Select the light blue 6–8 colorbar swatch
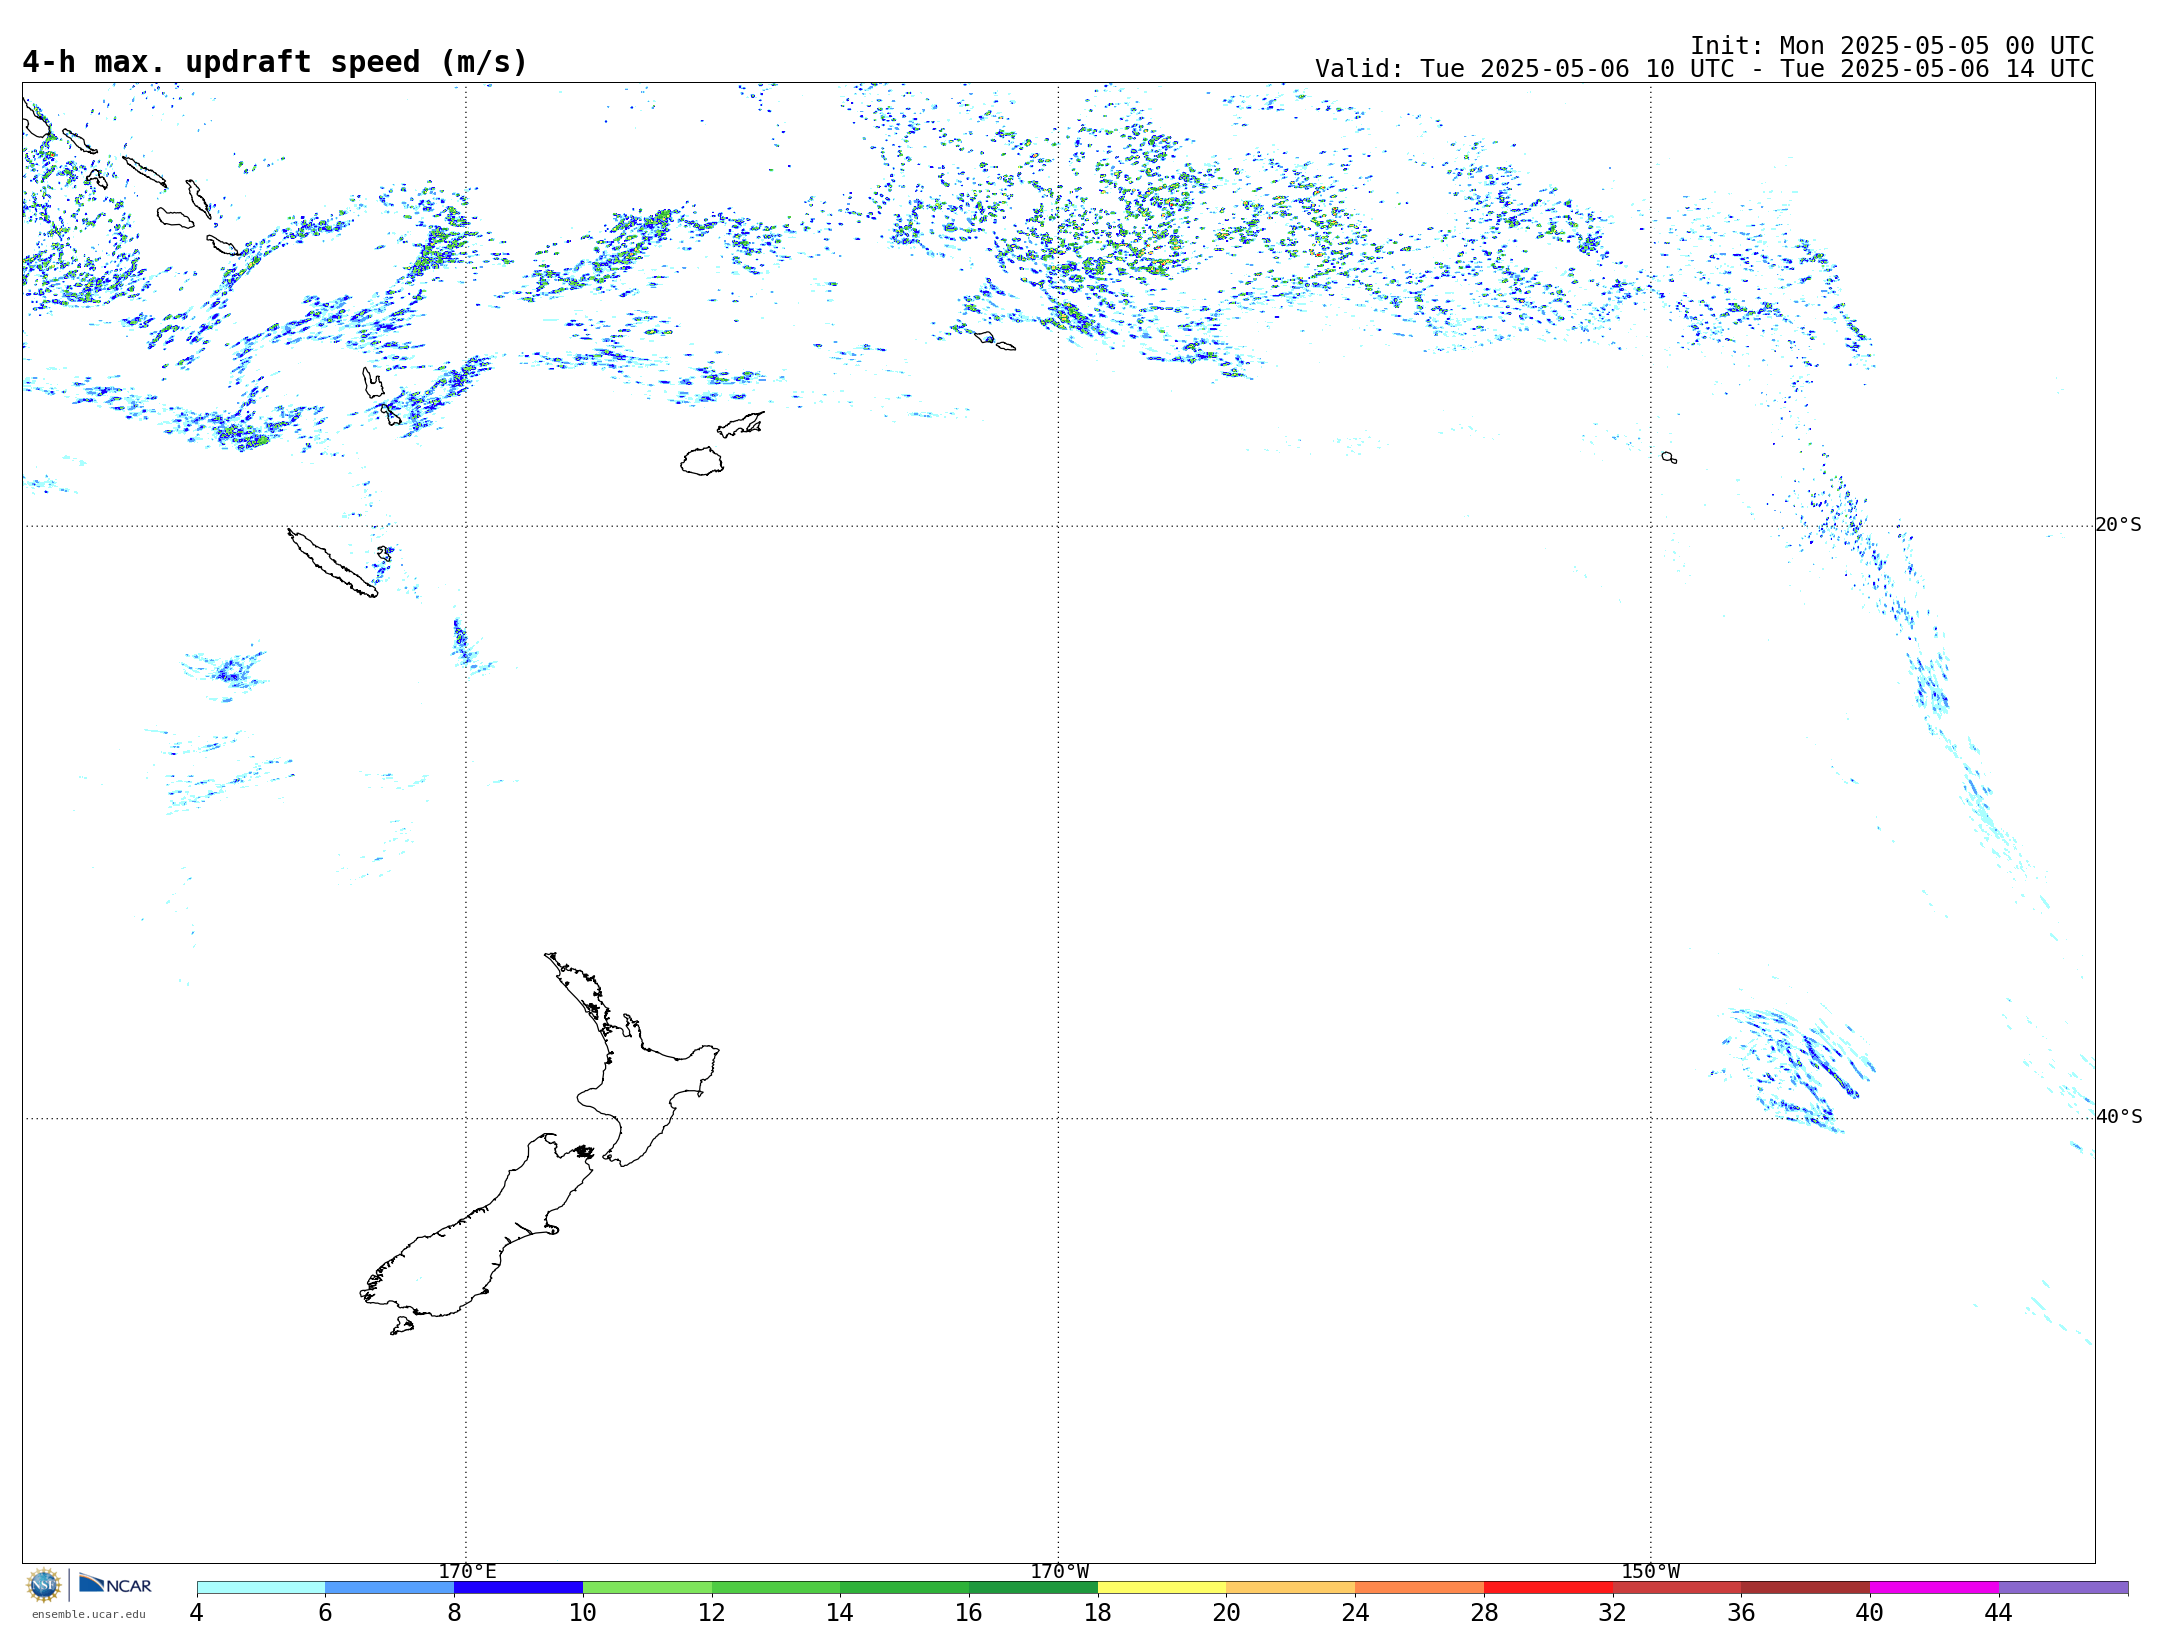The image size is (2160, 1626). pos(390,1588)
